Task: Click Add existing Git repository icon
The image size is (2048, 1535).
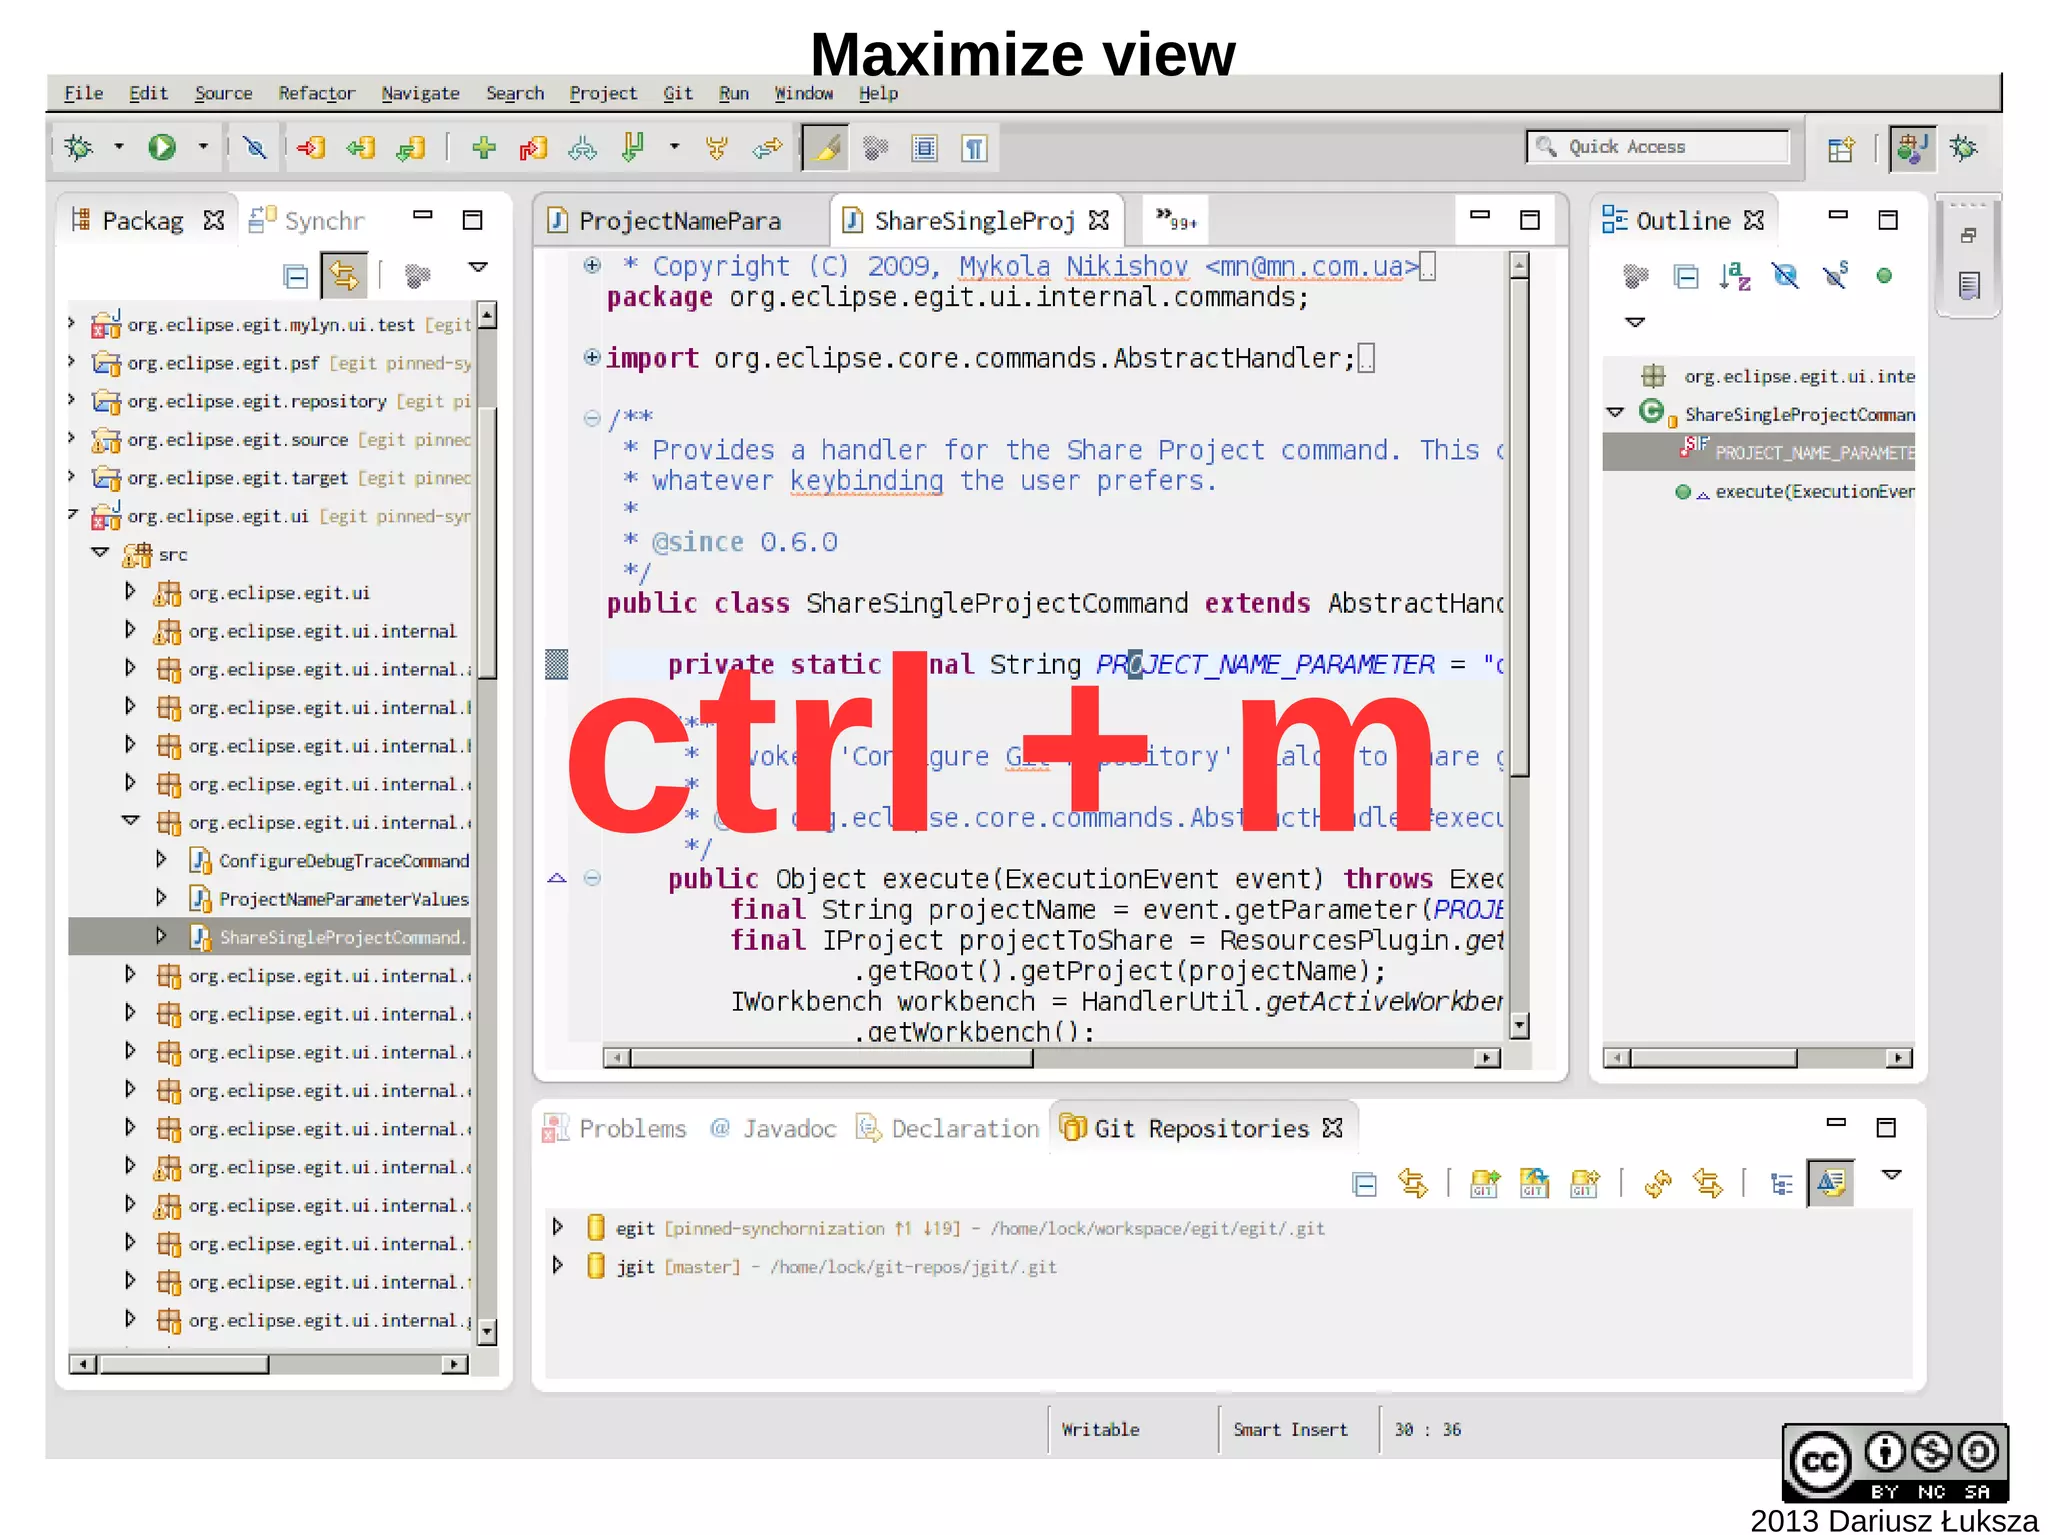Action: (1485, 1184)
